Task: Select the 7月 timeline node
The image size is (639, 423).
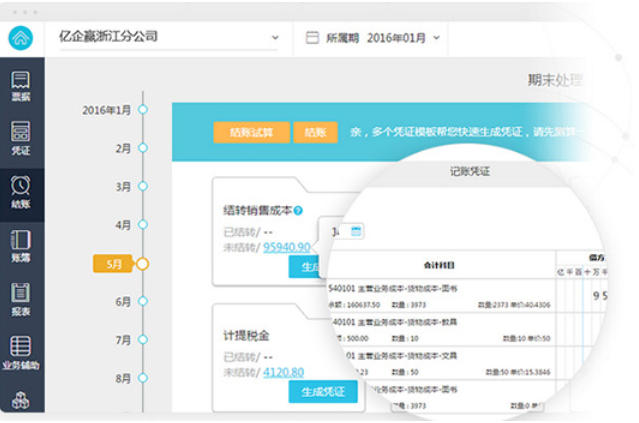Action: tap(143, 339)
